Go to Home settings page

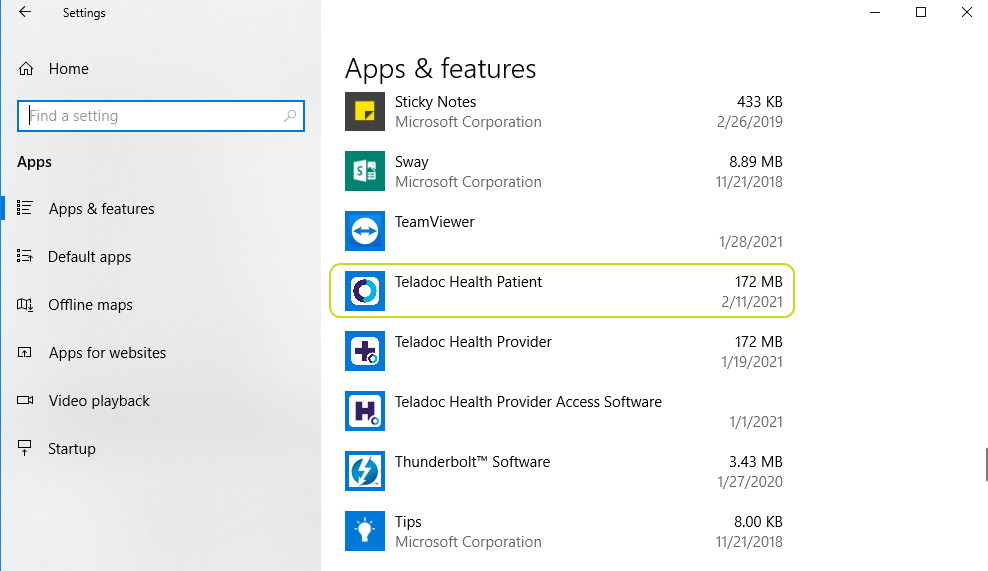coord(69,69)
